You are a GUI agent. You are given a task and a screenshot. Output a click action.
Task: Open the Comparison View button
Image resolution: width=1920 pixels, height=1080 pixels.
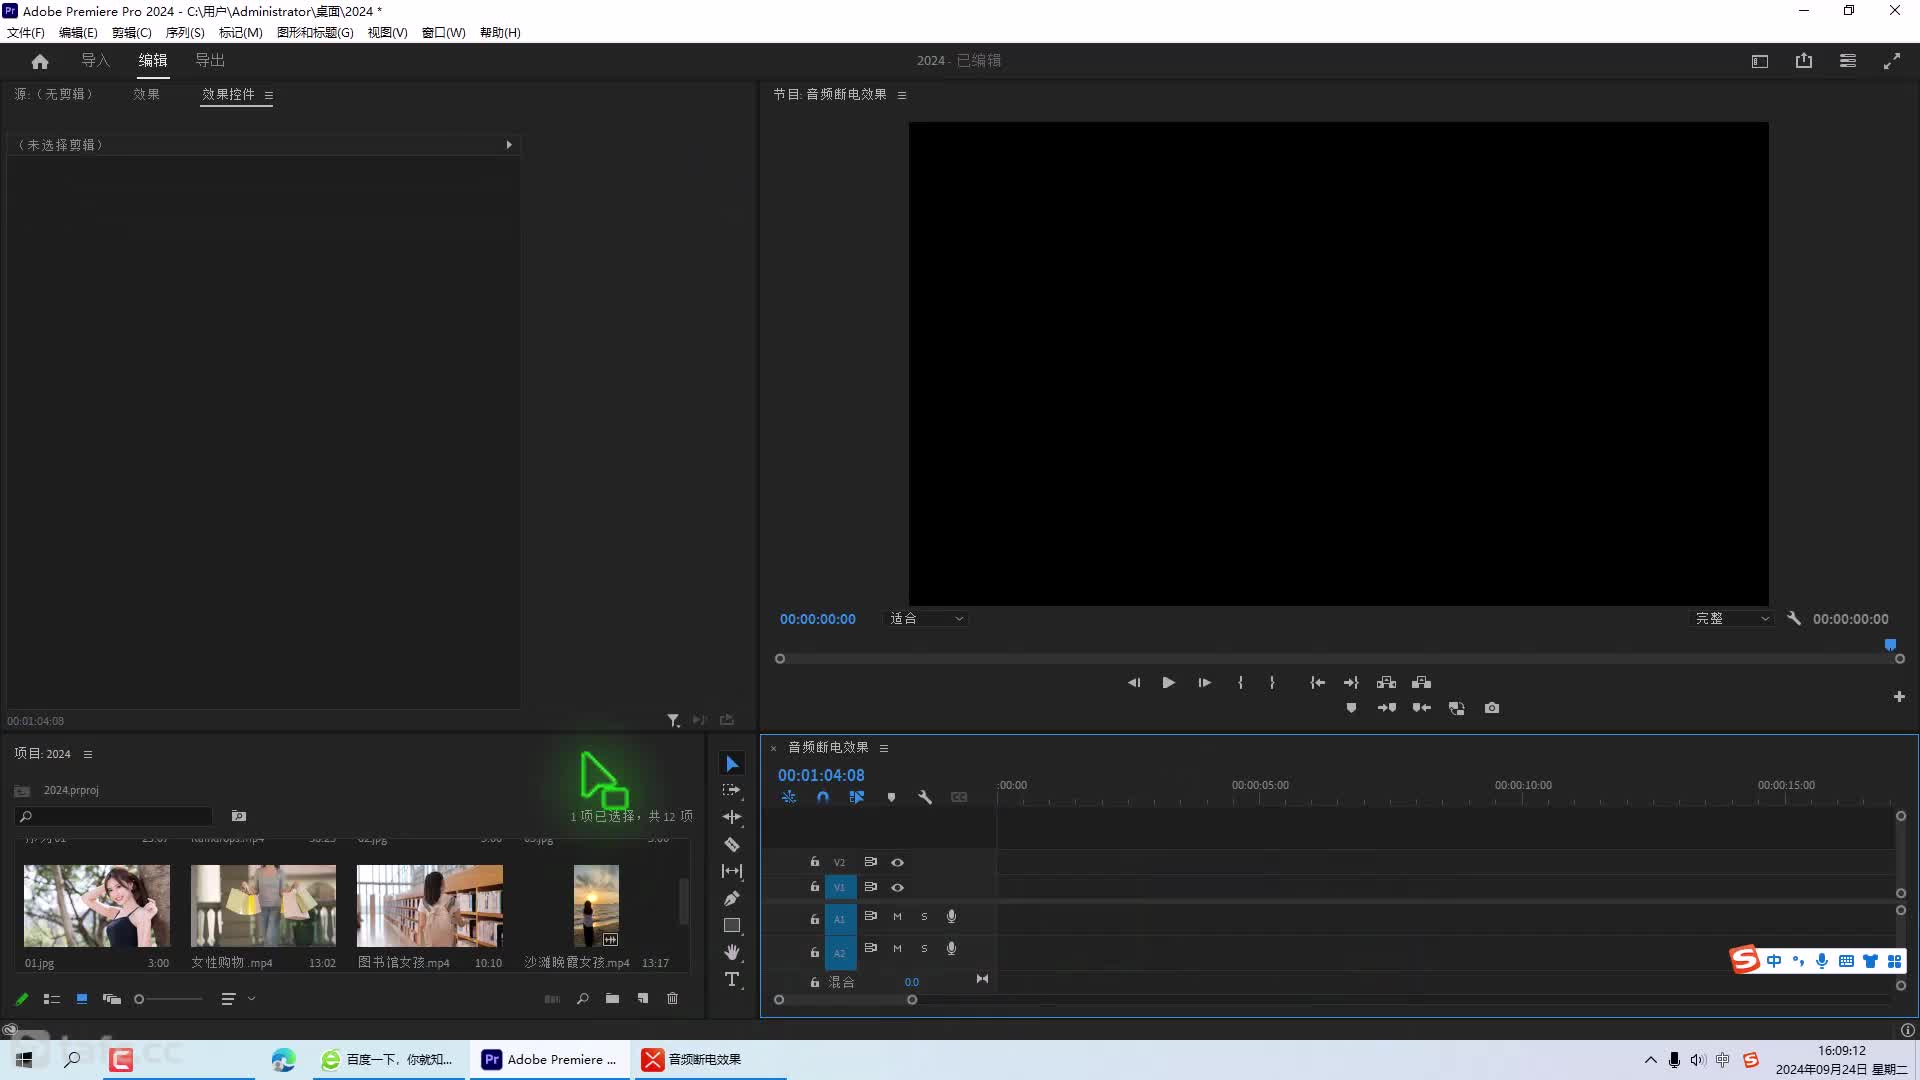(x=1457, y=708)
